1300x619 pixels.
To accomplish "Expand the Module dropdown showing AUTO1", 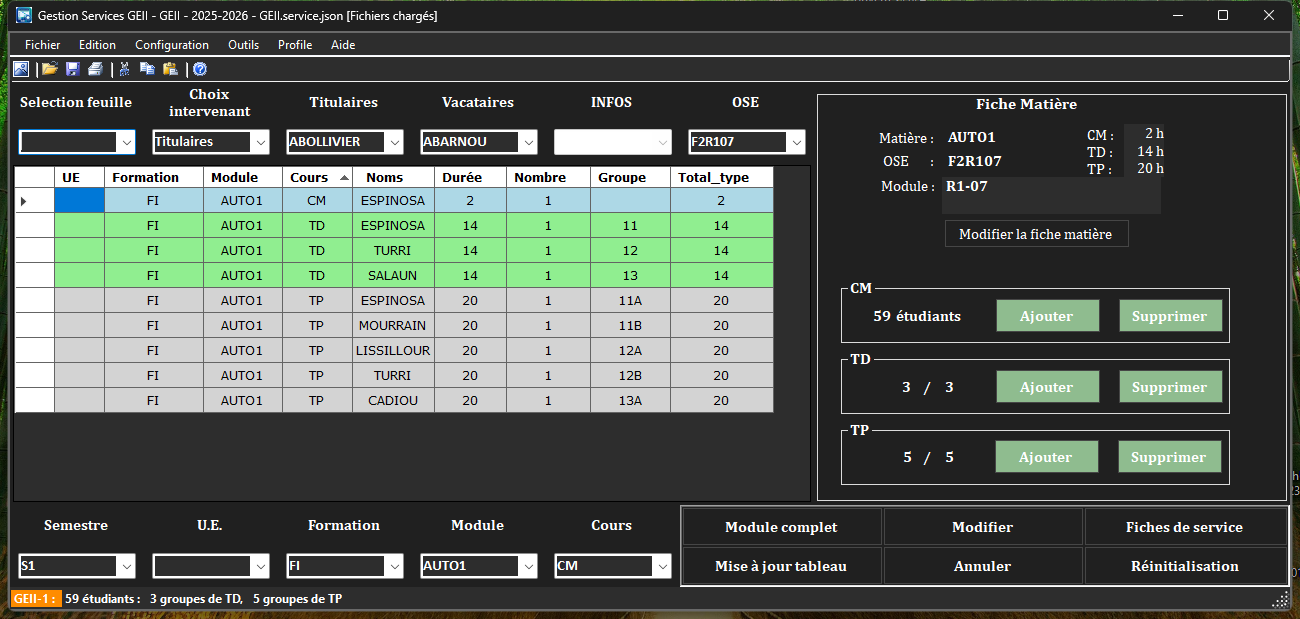I will pyautogui.click(x=529, y=566).
